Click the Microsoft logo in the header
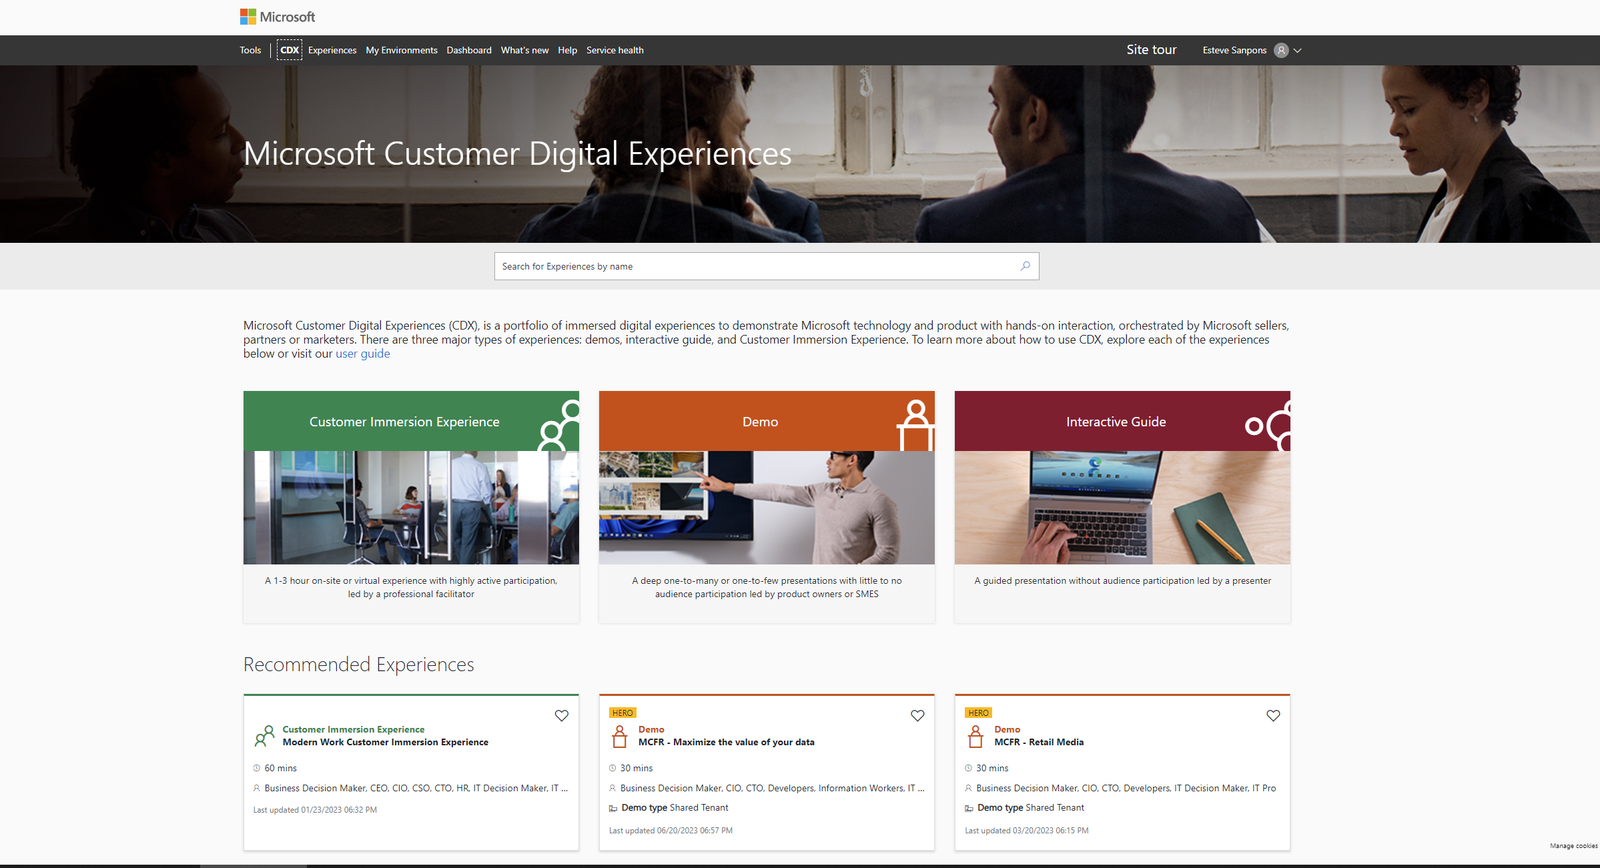This screenshot has width=1600, height=868. coord(277,17)
